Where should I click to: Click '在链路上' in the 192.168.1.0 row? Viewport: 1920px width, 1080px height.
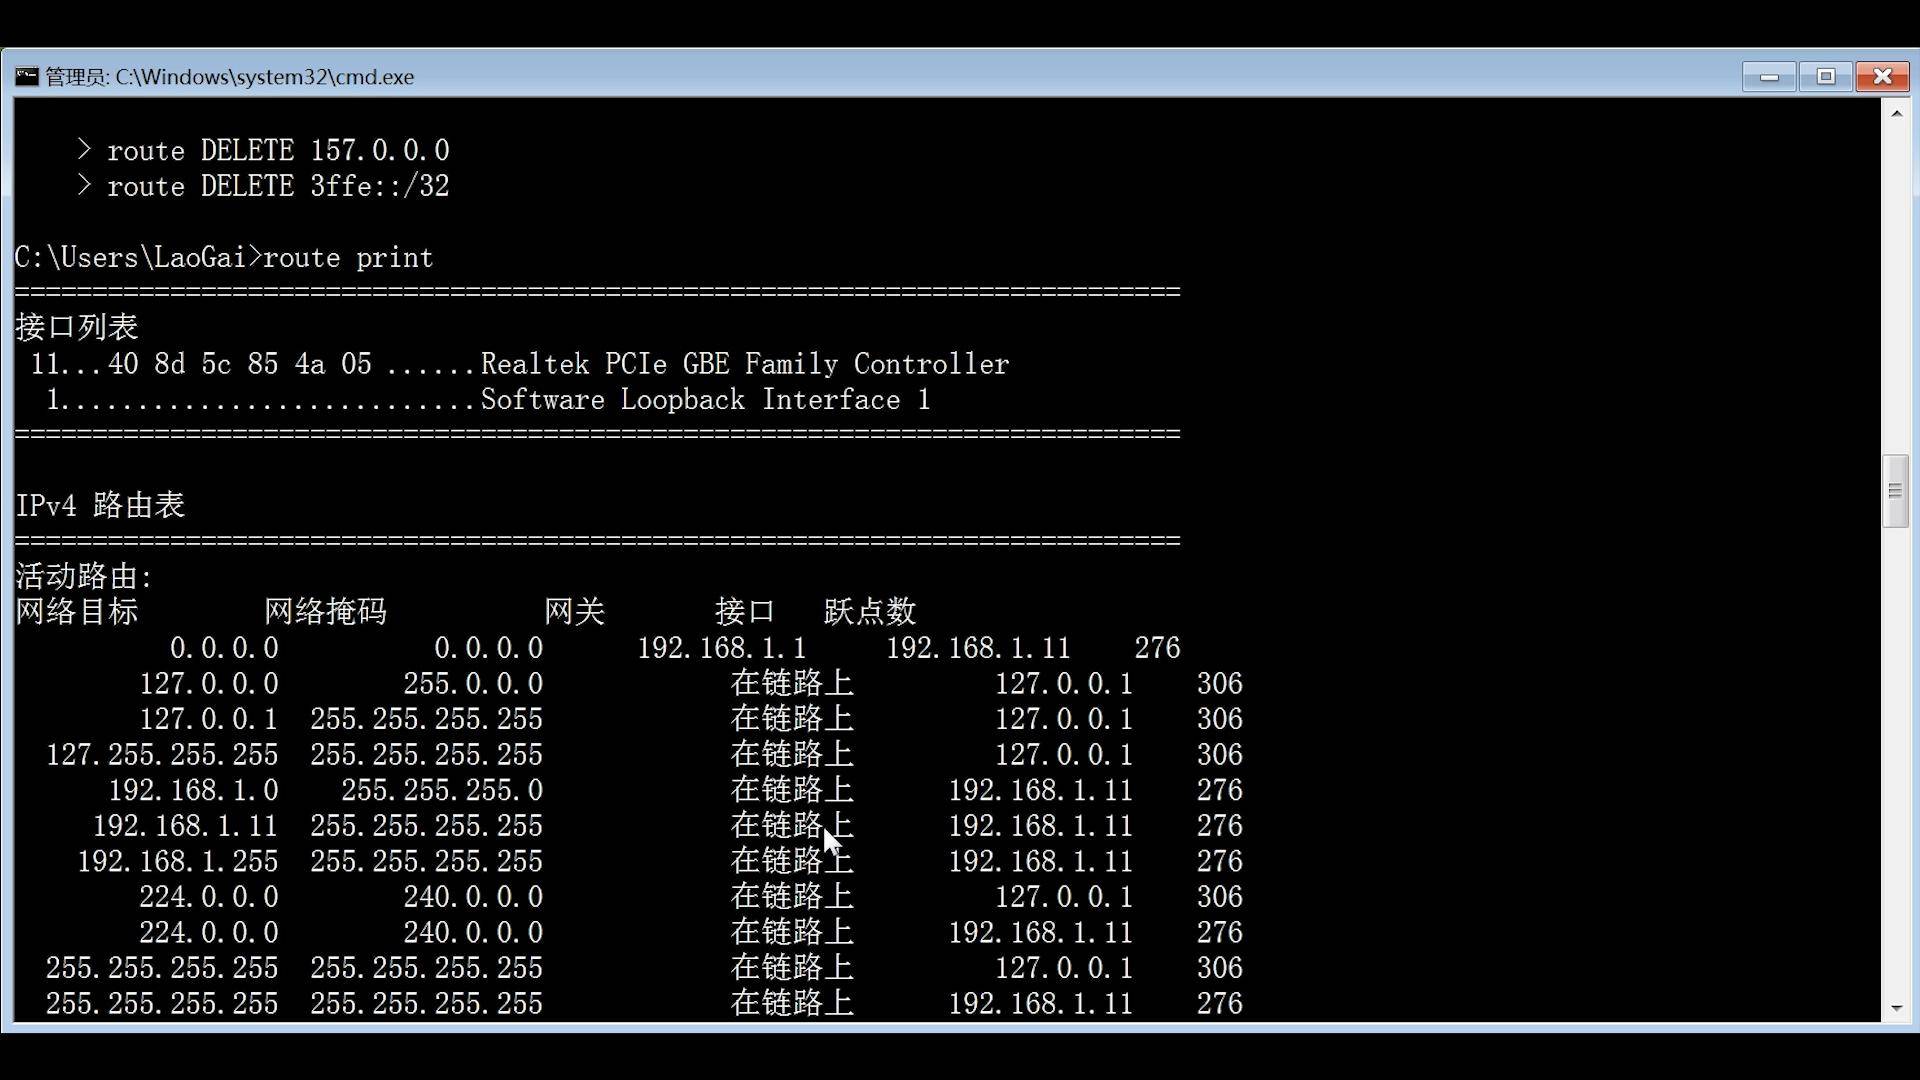point(792,791)
